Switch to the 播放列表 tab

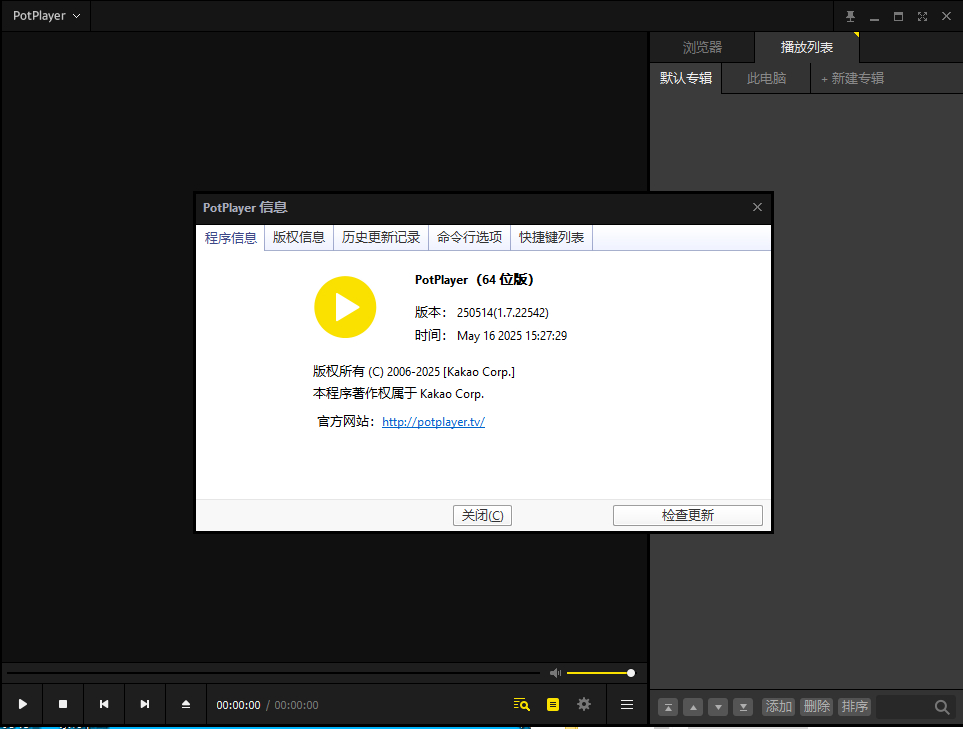pyautogui.click(x=806, y=47)
